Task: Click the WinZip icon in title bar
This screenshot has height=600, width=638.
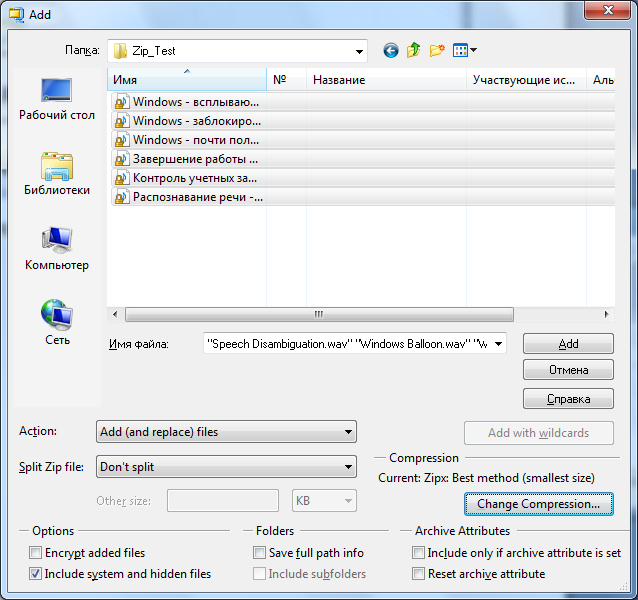Action: point(16,15)
